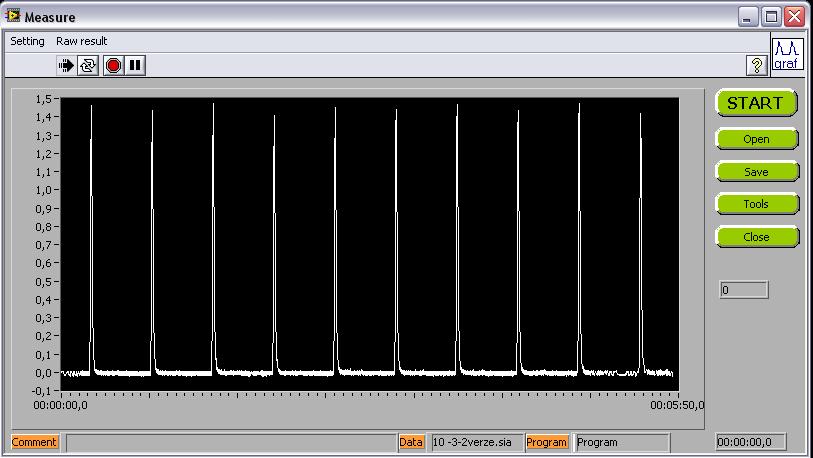Click the Run Continuously loop icon
Image resolution: width=813 pixels, height=458 pixels.
click(x=88, y=65)
